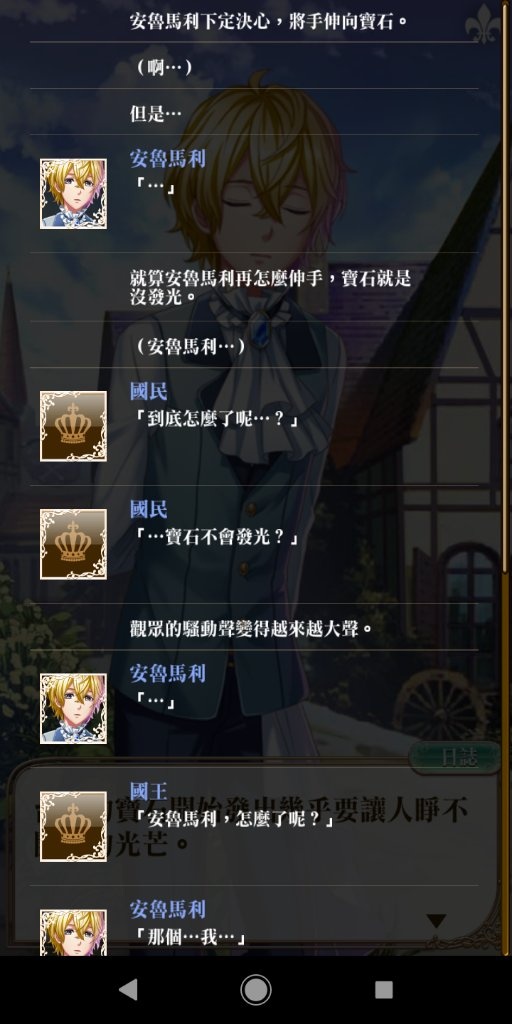Tap the first 安魯馬利 character portrait
Viewport: 512px width, 1024px height.
tap(73, 193)
